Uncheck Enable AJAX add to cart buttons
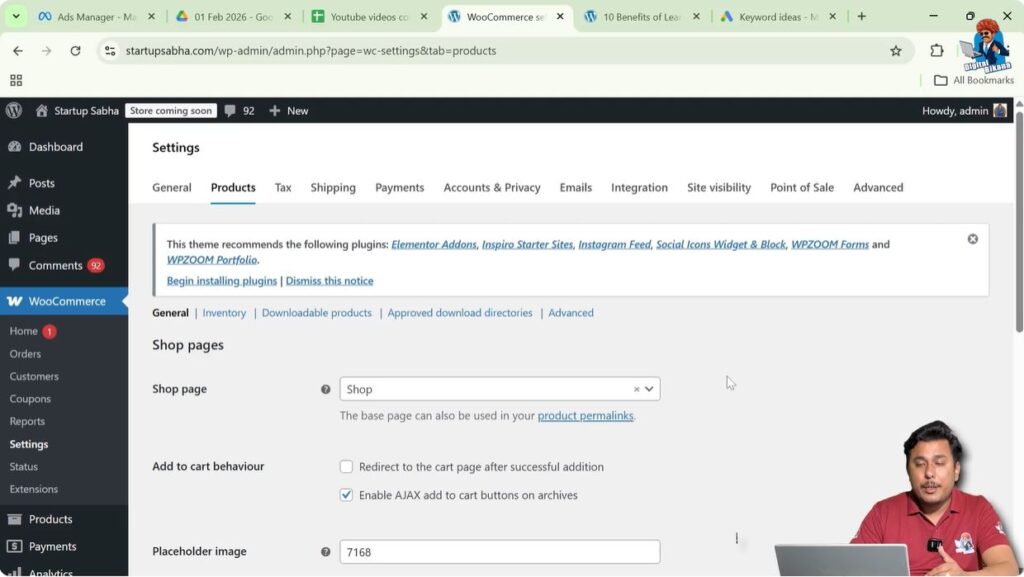The height and width of the screenshot is (577, 1024). 346,495
